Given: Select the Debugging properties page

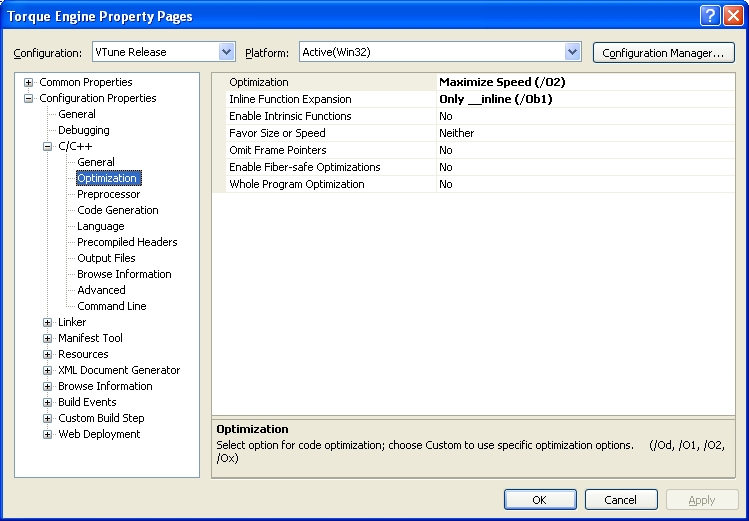Looking at the screenshot, I should point(84,130).
